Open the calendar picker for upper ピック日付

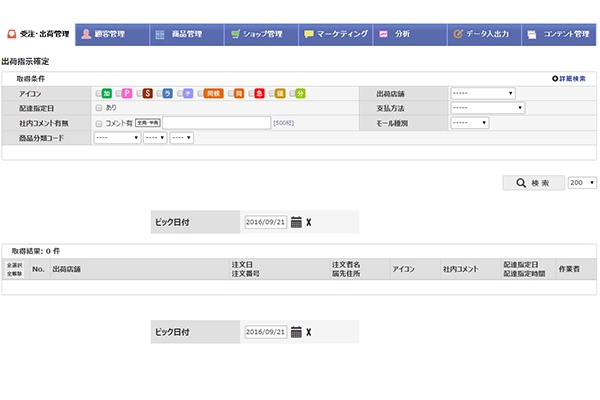point(296,222)
